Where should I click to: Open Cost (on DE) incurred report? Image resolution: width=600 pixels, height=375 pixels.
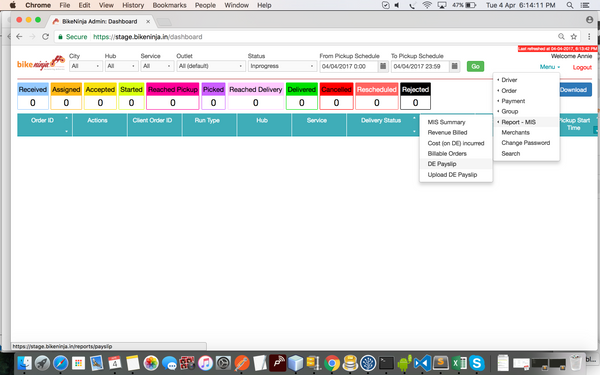pos(456,143)
